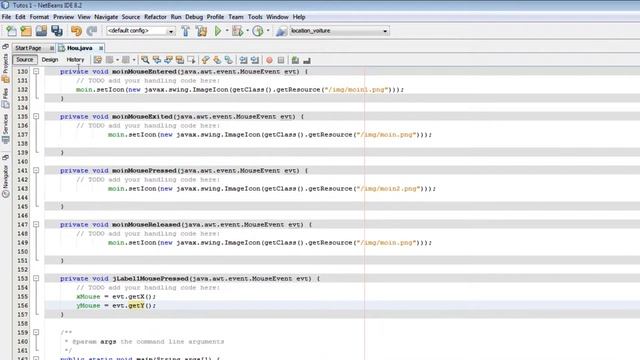Open Profile Project dropdown arrow
The width and height of the screenshot is (640, 360).
point(268,31)
